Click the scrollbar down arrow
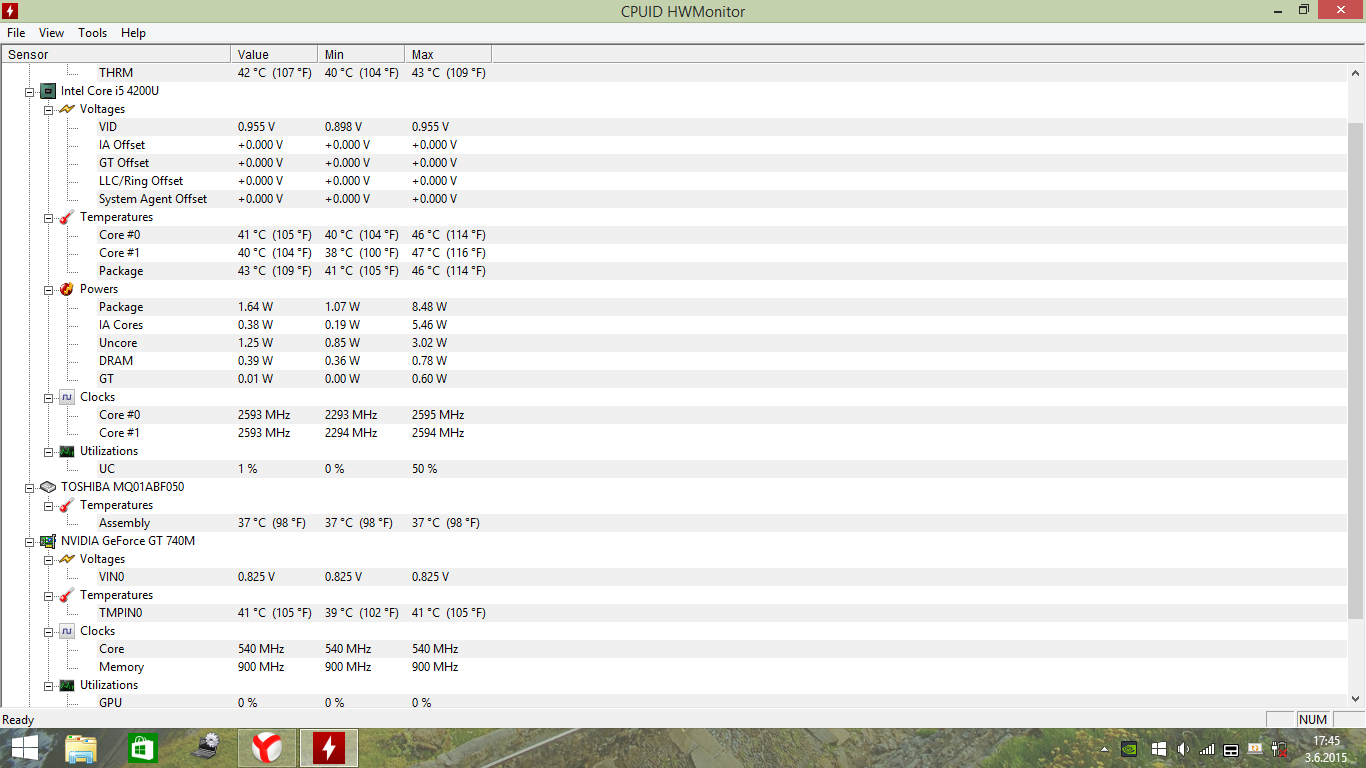 pos(1356,699)
